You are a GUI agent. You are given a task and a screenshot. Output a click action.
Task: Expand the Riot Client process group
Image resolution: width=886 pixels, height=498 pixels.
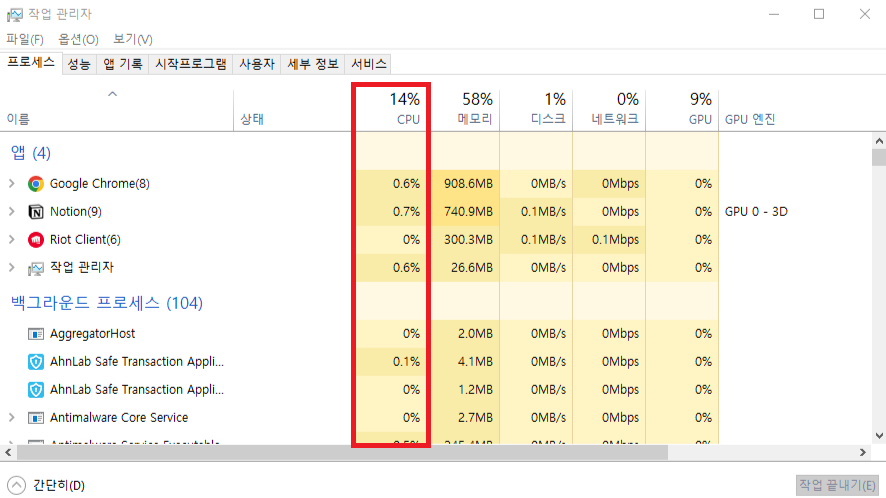pyautogui.click(x=12, y=240)
